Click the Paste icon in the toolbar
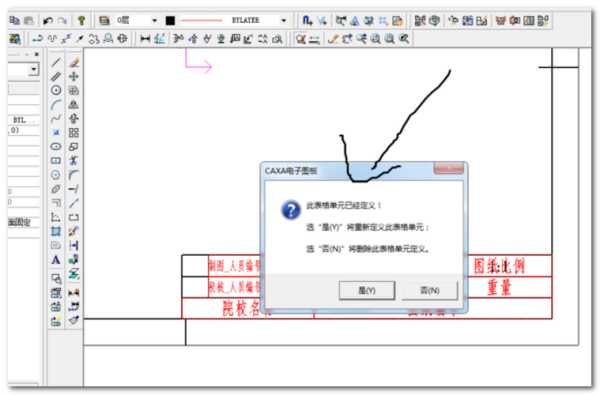Screen dimensions: 600x395 [x=29, y=20]
